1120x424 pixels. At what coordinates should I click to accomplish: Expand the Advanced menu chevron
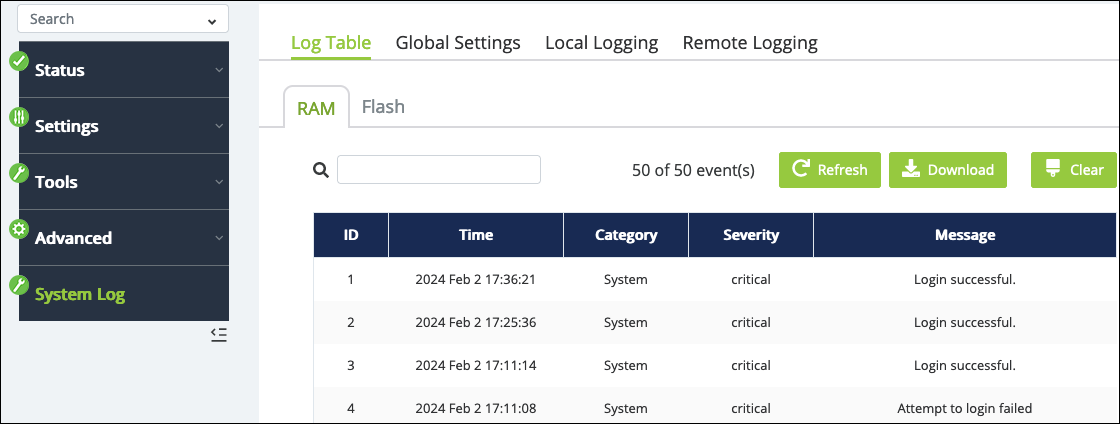[219, 238]
